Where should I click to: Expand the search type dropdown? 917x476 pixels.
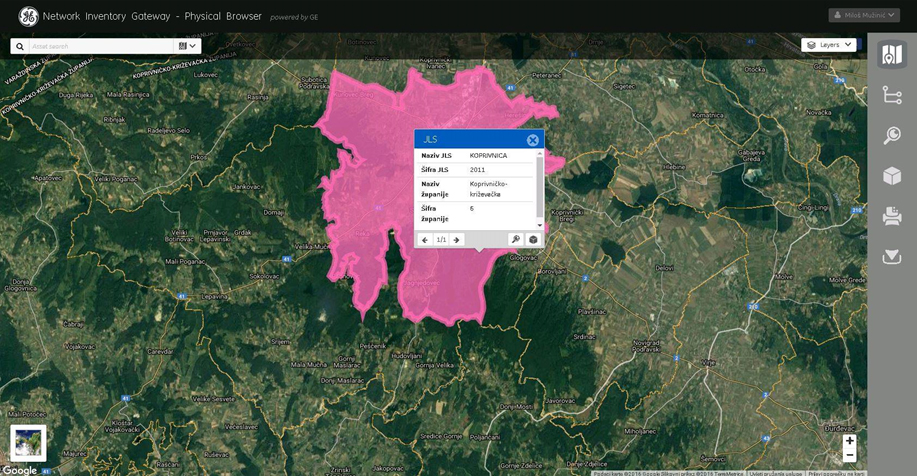coord(188,46)
